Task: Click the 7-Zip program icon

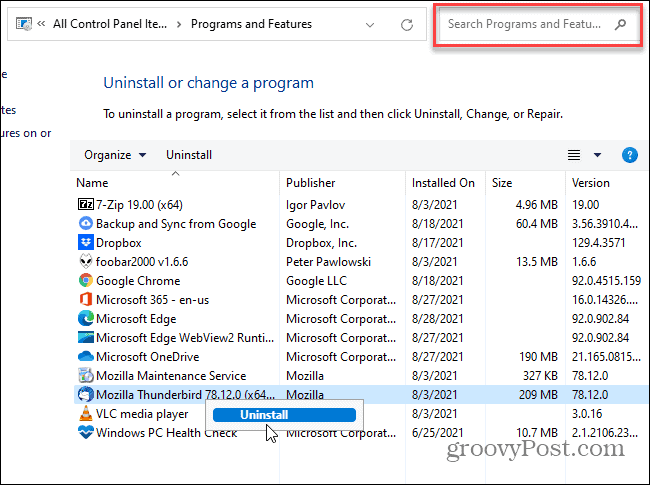Action: 86,204
